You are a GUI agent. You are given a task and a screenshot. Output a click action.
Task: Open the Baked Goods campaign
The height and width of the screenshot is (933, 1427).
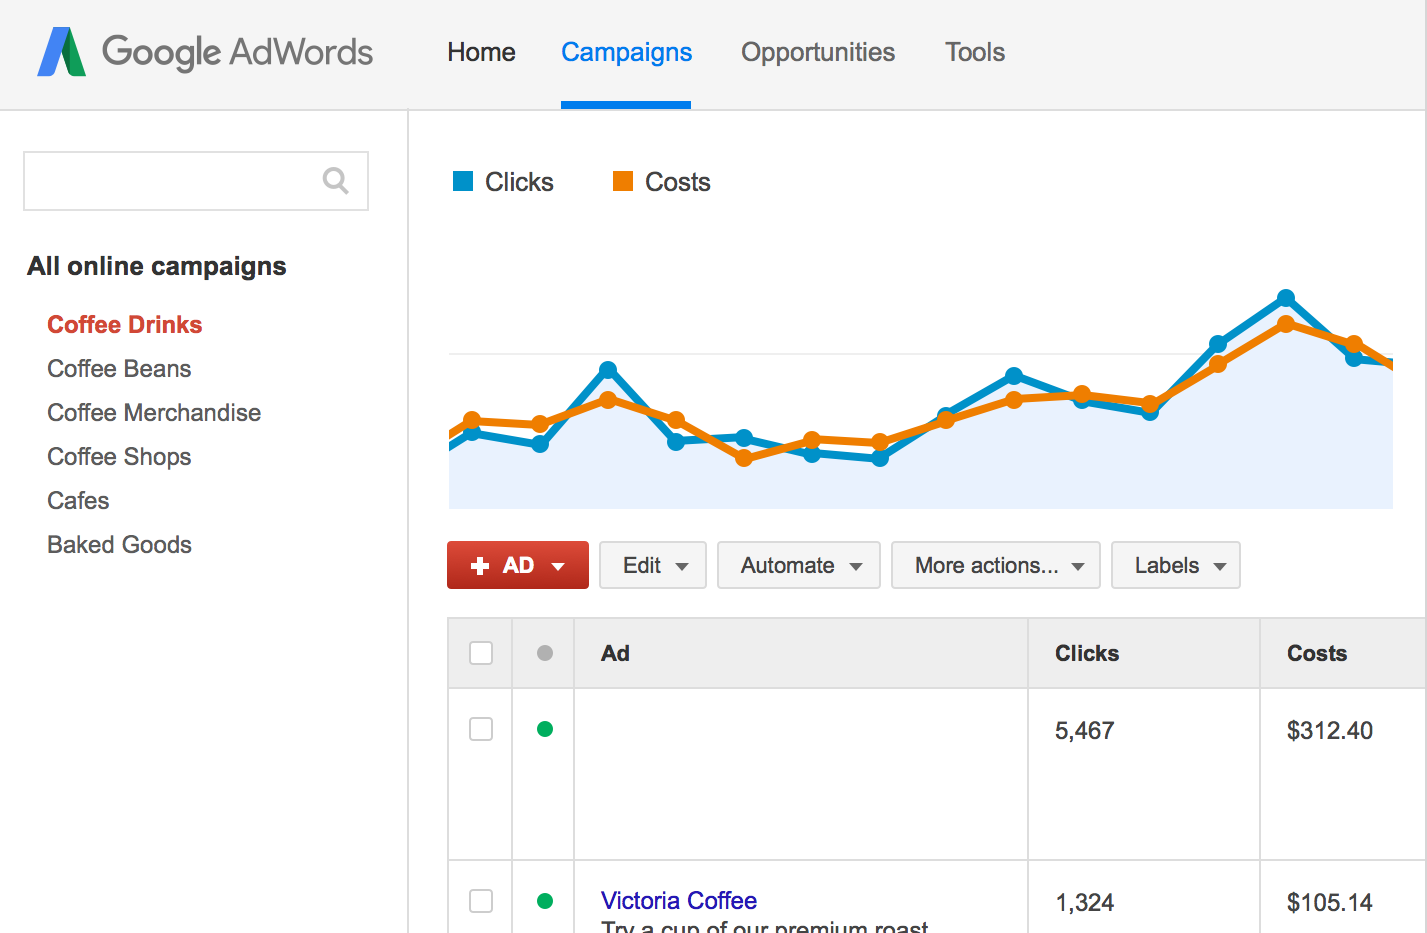119,545
